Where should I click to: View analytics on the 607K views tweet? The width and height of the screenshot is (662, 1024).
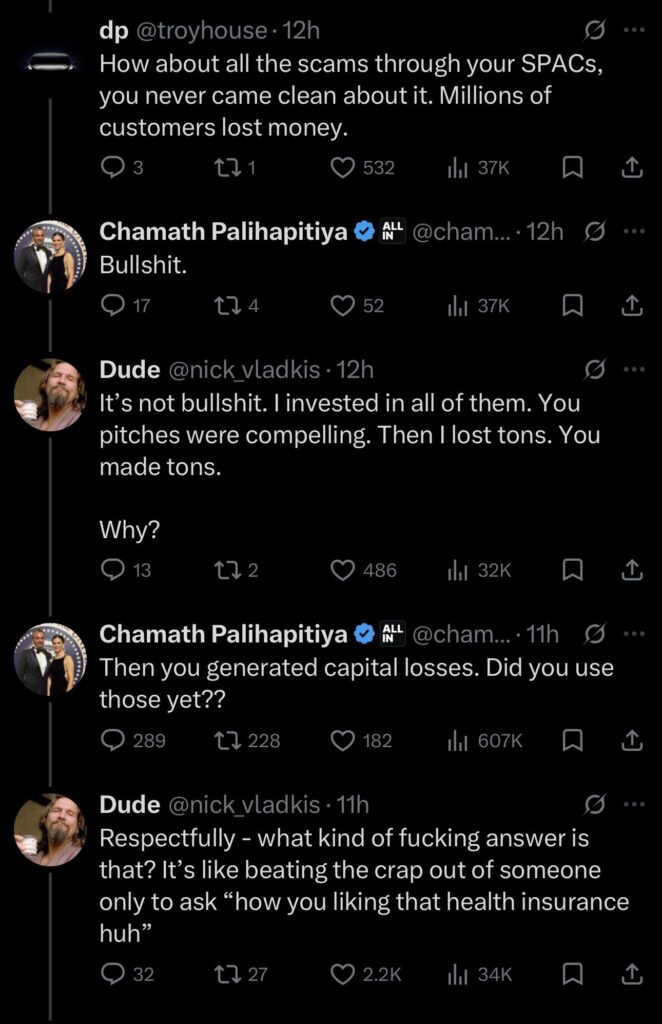point(457,740)
